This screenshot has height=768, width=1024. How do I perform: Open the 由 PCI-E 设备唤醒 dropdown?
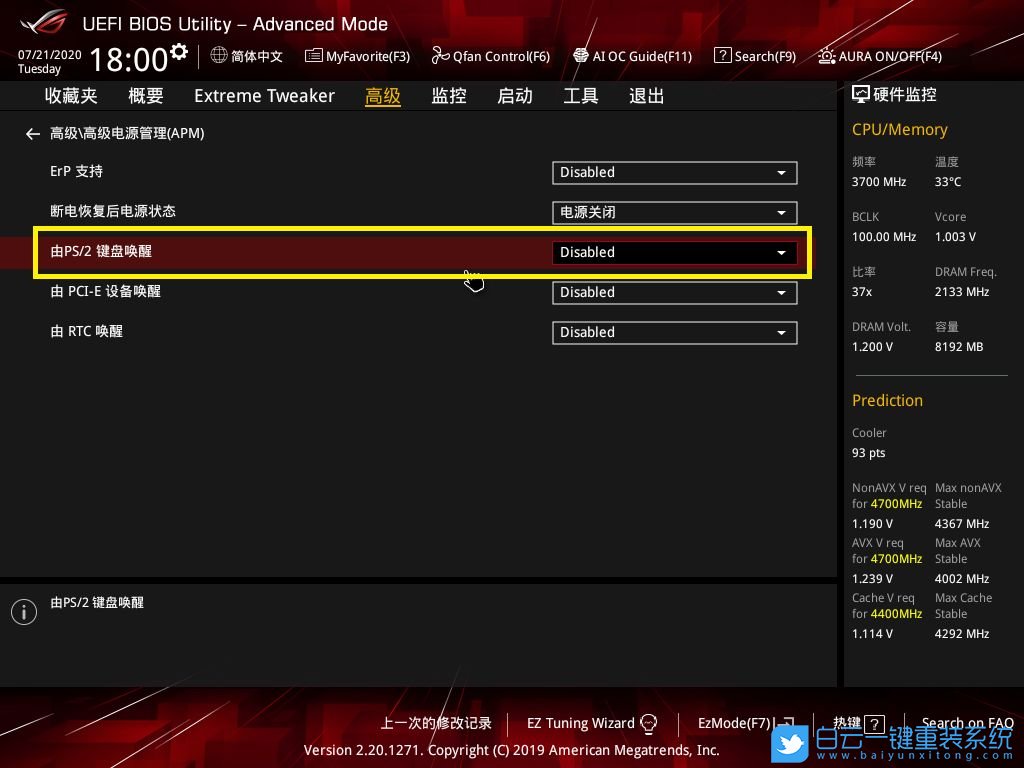pos(674,293)
